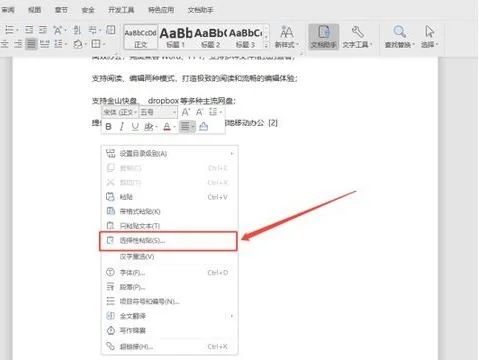The image size is (479, 360).
Task: Toggle Italic in the mini toolbar
Action: tap(122, 126)
